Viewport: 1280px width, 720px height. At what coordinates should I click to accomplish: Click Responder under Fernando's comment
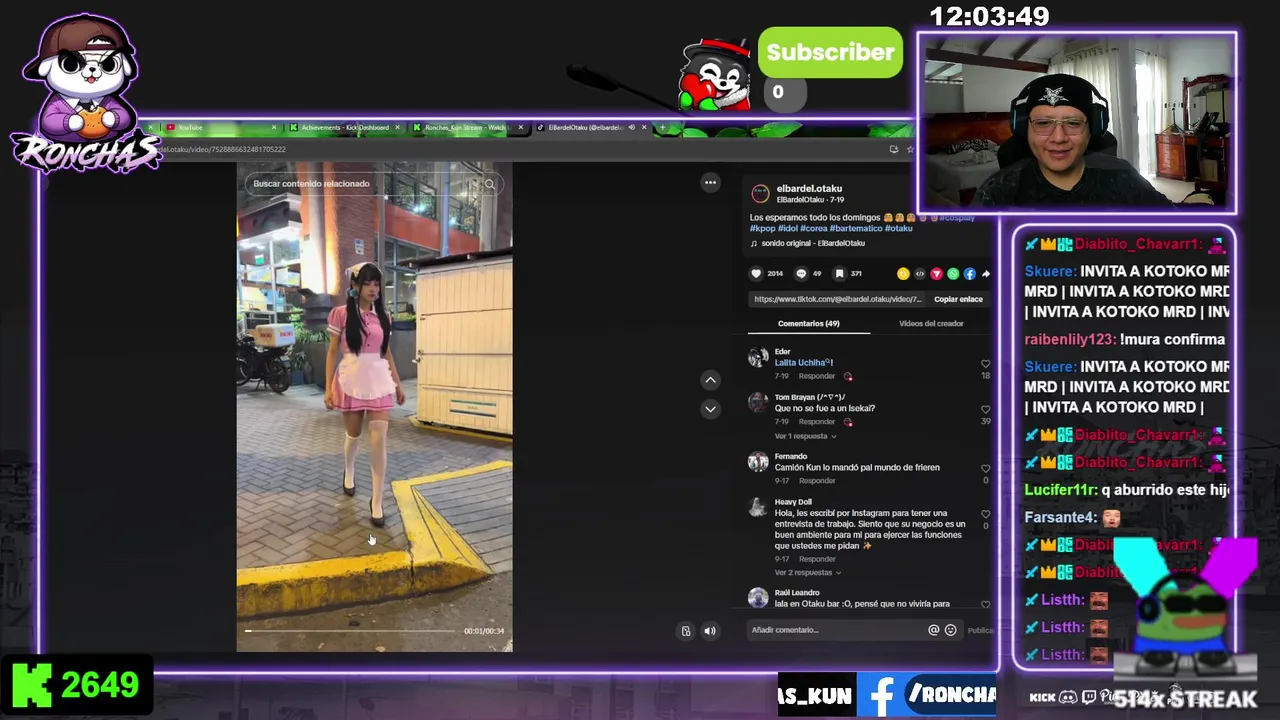[x=817, y=481]
